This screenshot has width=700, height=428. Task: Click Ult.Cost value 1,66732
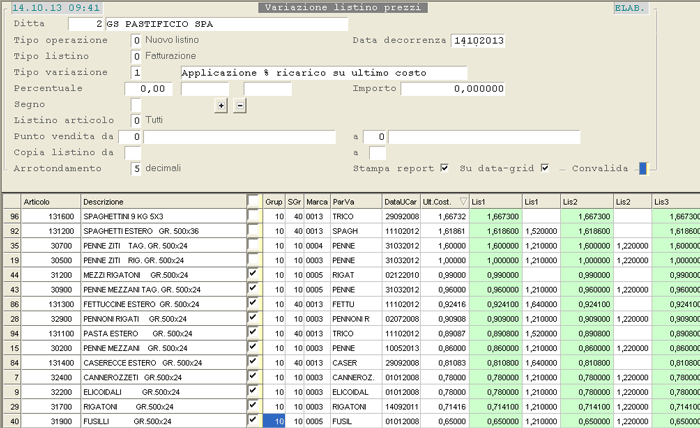pos(445,216)
